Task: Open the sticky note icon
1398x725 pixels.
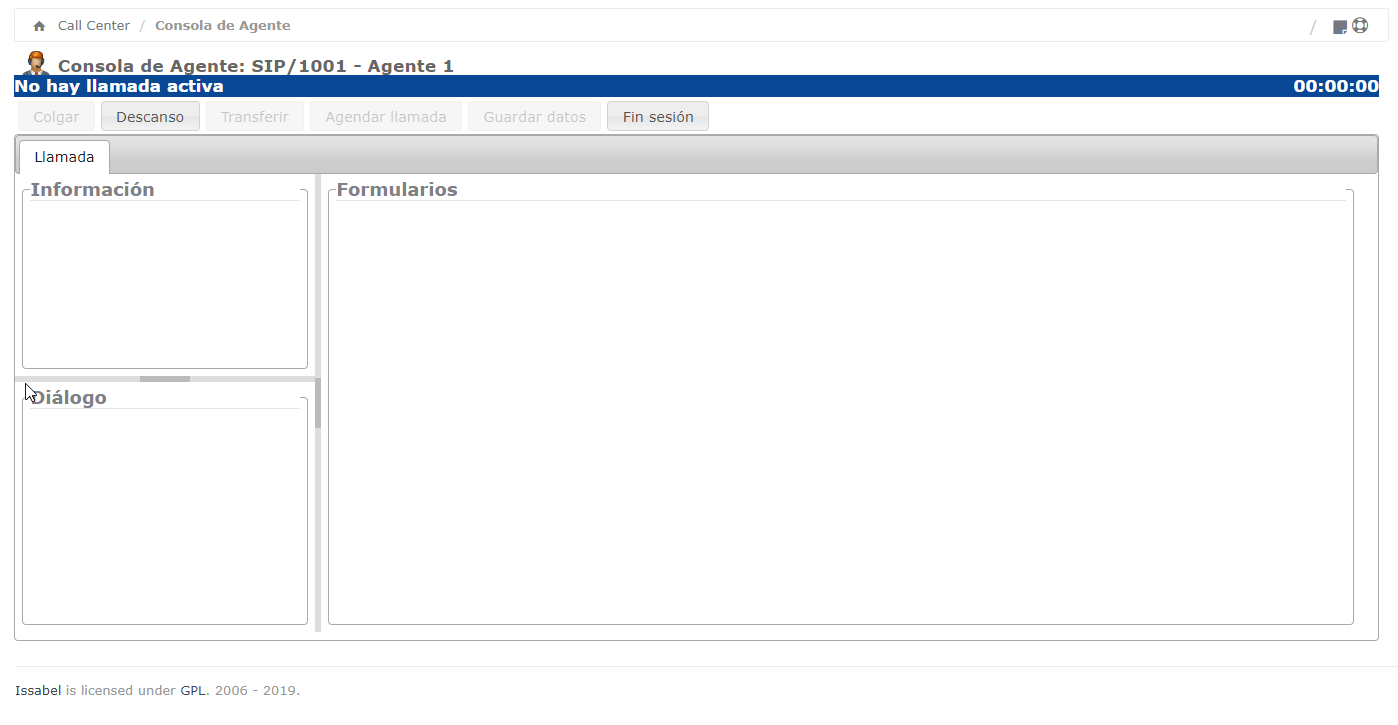Action: pos(1340,27)
